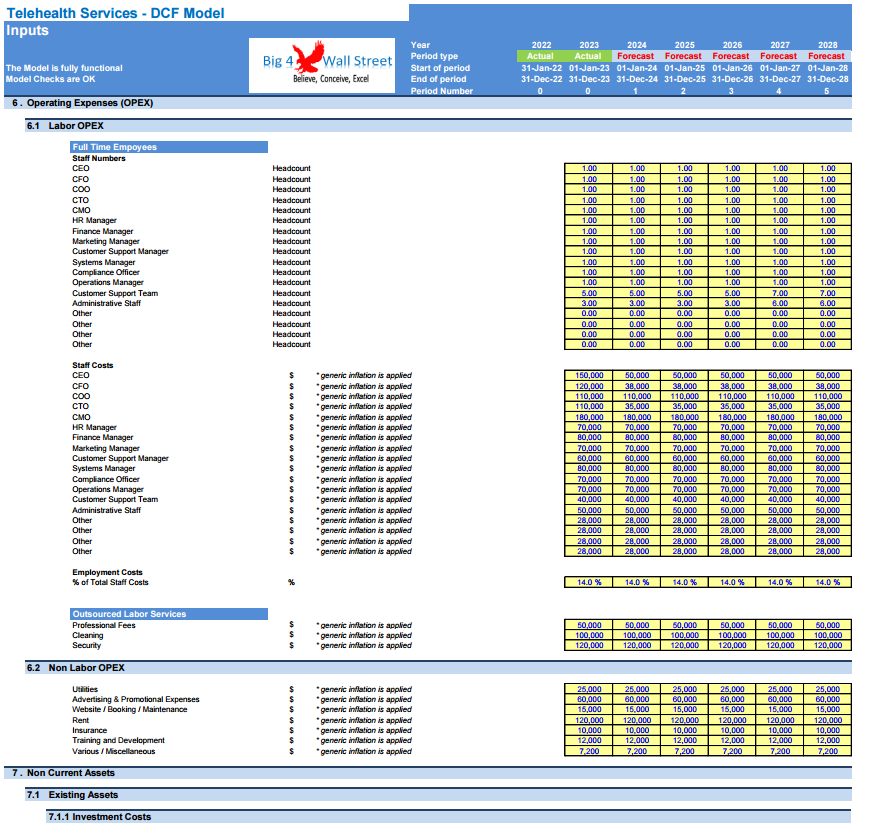The image size is (871, 828).
Task: Select CTO staff cost 110,000 for 2023
Action: [x=589, y=407]
